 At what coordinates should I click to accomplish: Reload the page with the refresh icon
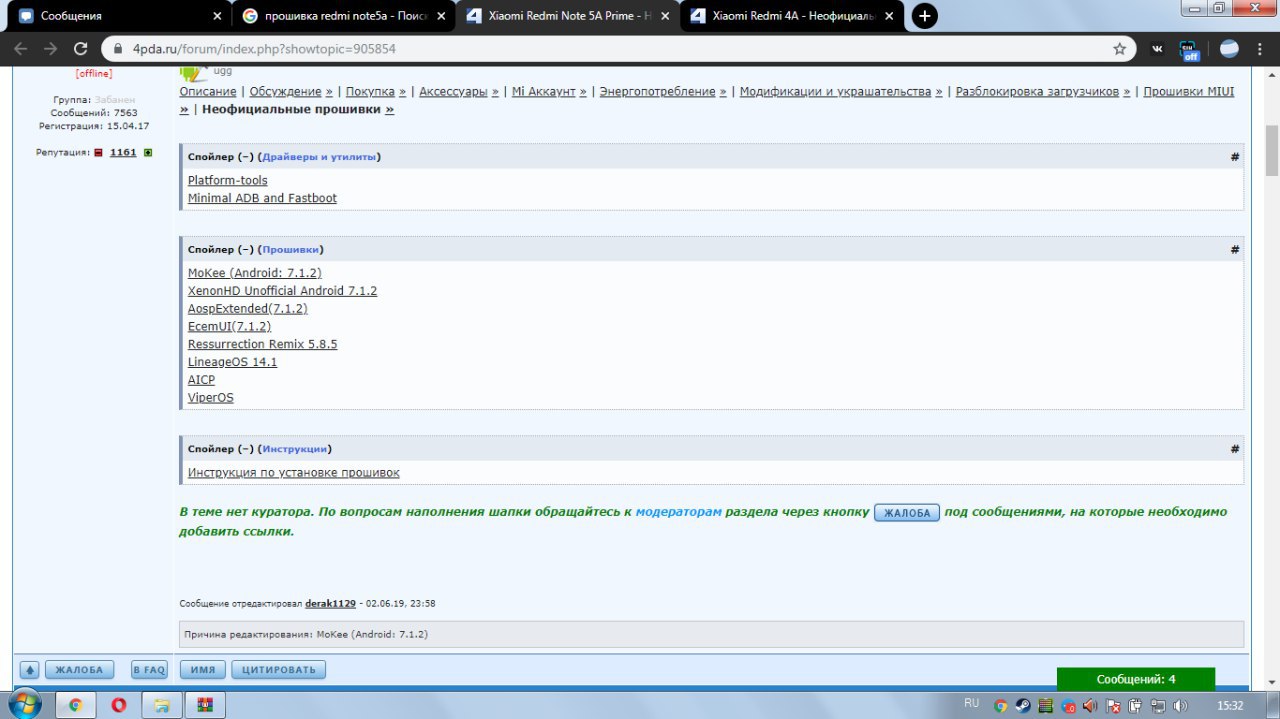(81, 48)
